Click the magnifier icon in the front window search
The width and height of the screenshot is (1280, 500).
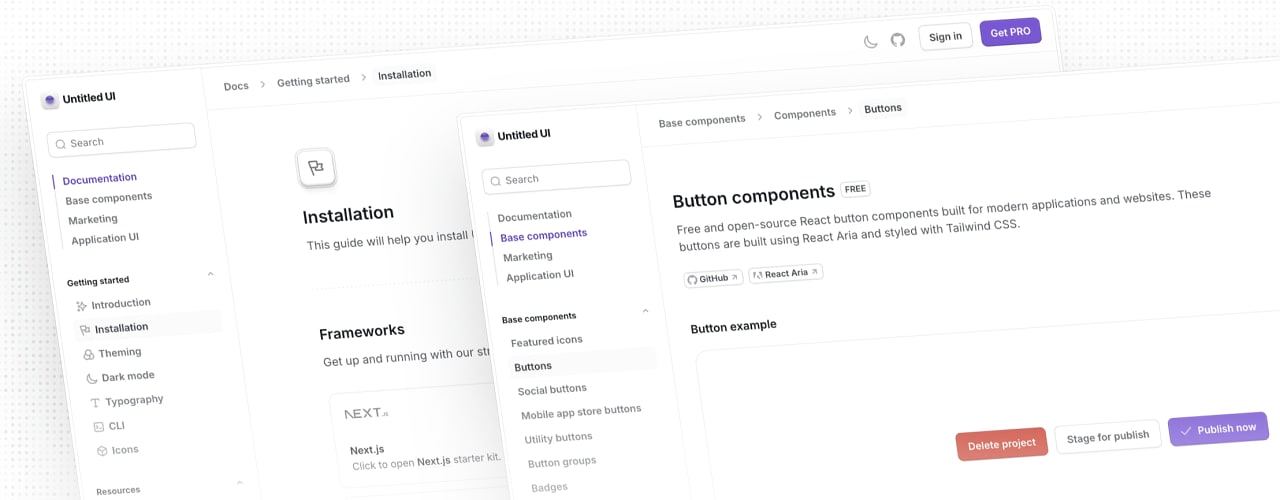pos(496,181)
